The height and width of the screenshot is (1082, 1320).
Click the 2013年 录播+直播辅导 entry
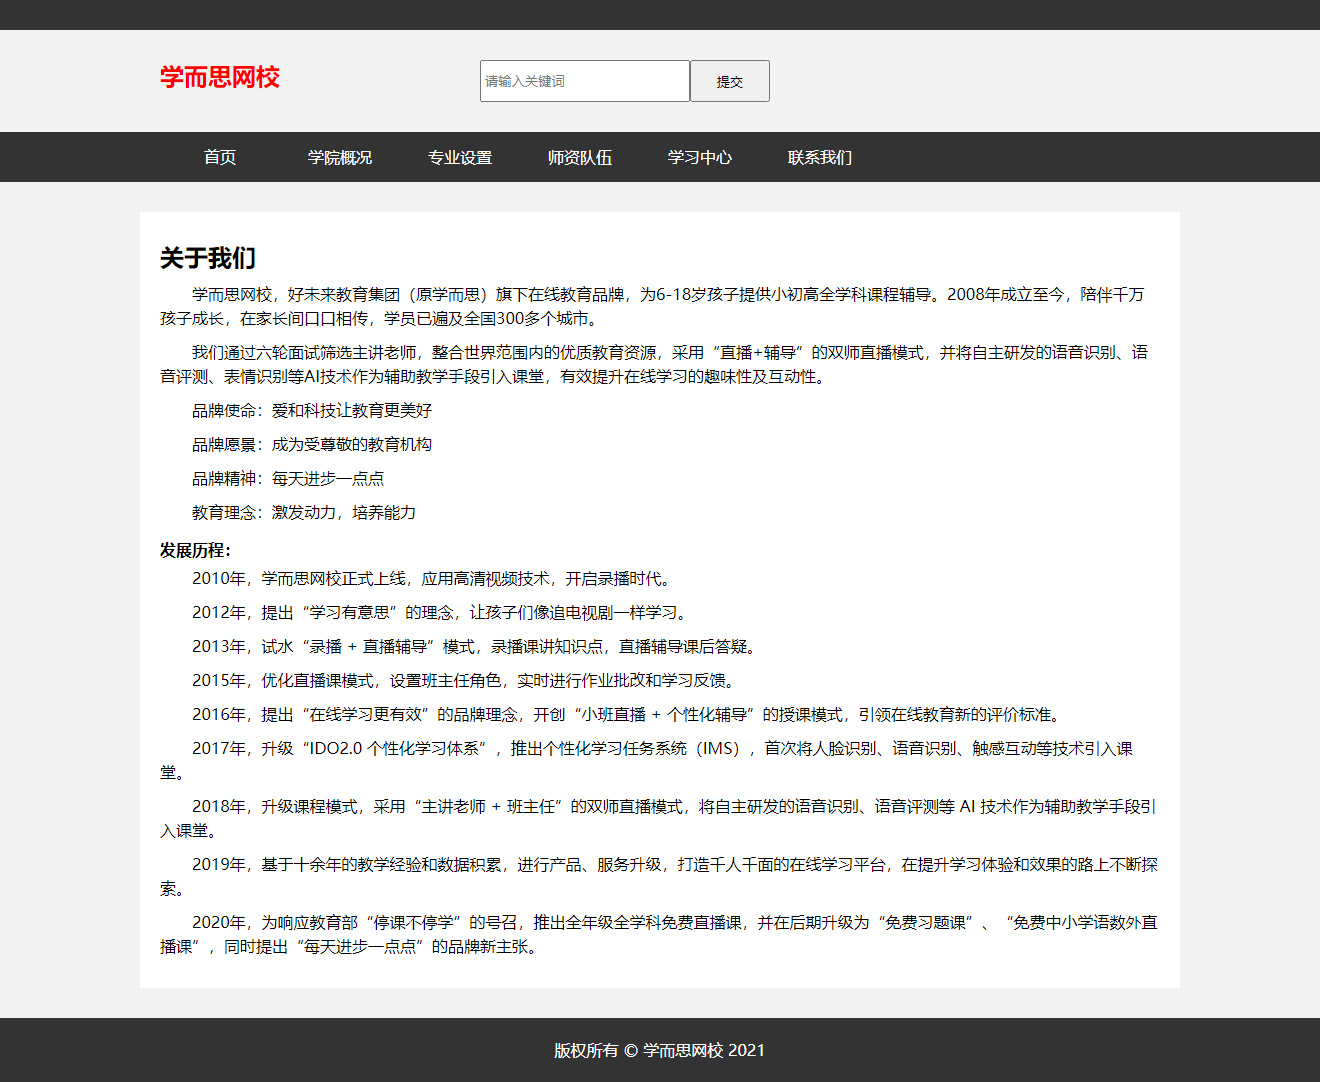(x=476, y=646)
